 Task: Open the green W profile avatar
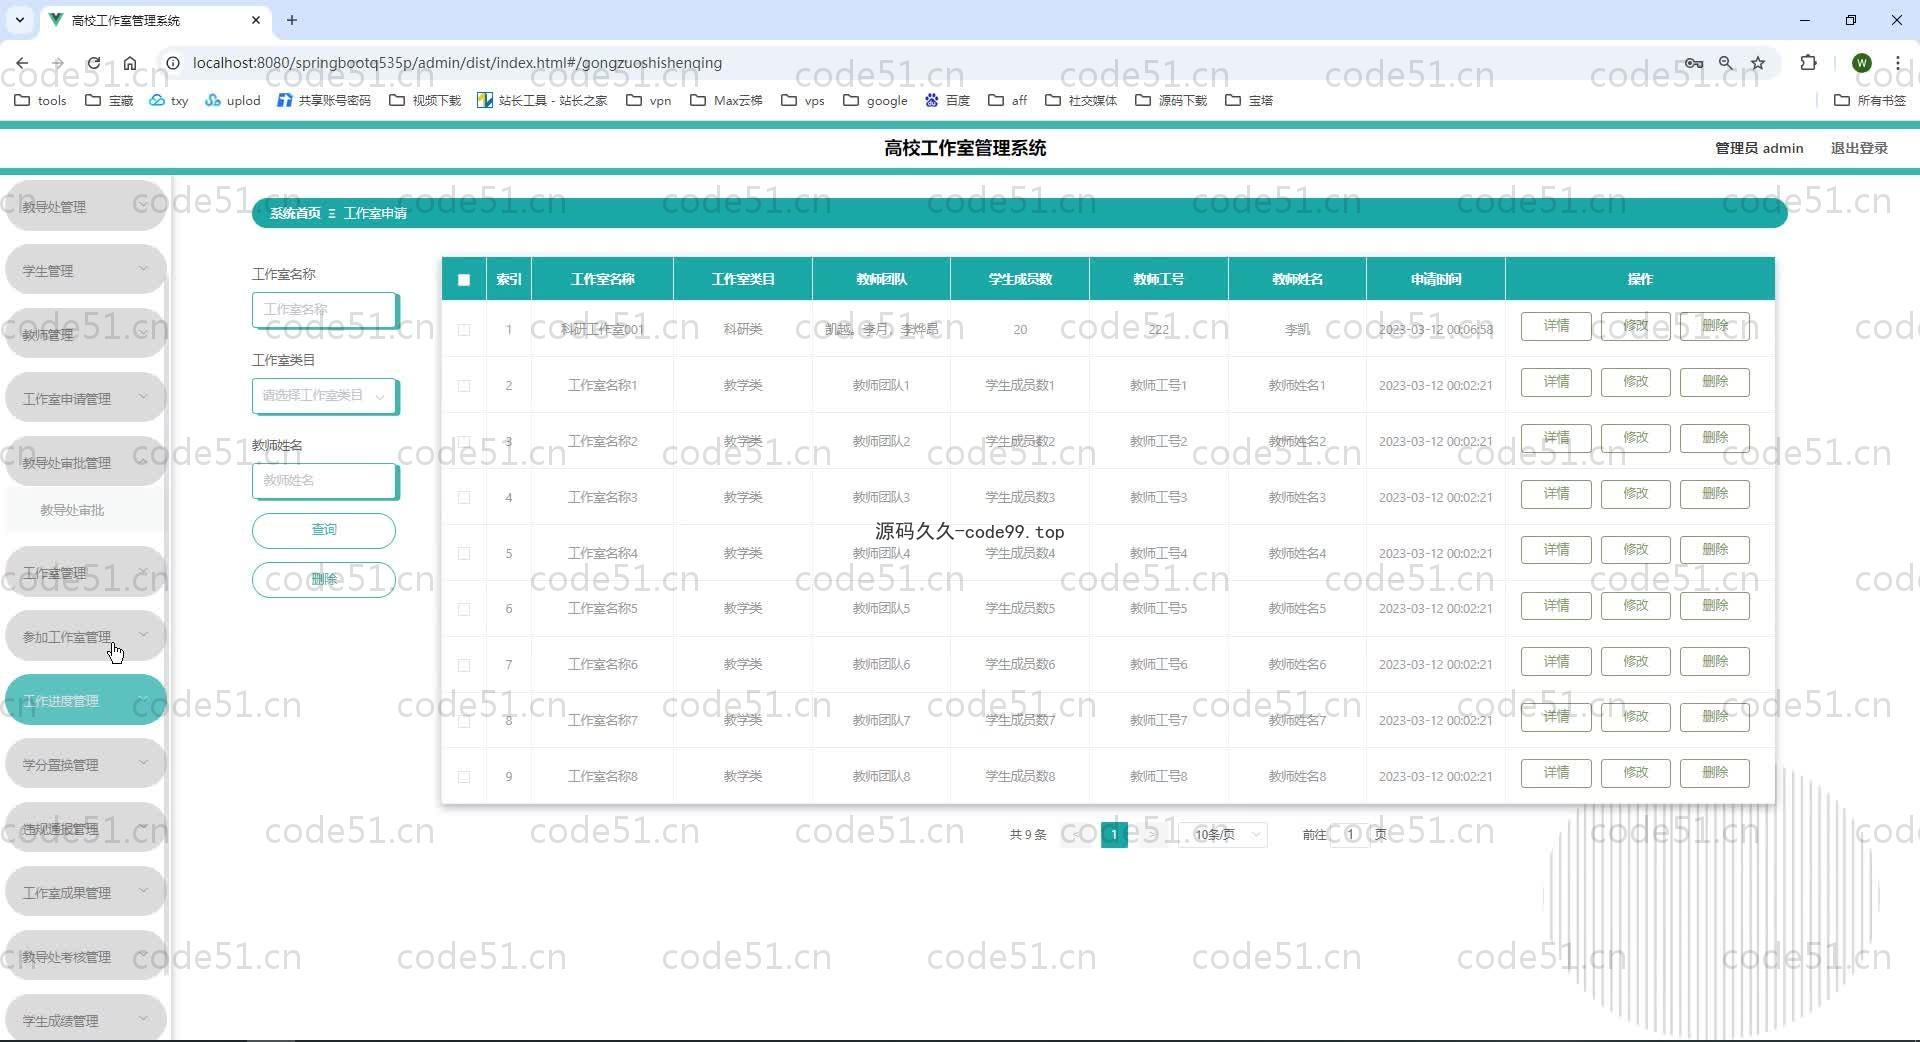click(x=1861, y=63)
